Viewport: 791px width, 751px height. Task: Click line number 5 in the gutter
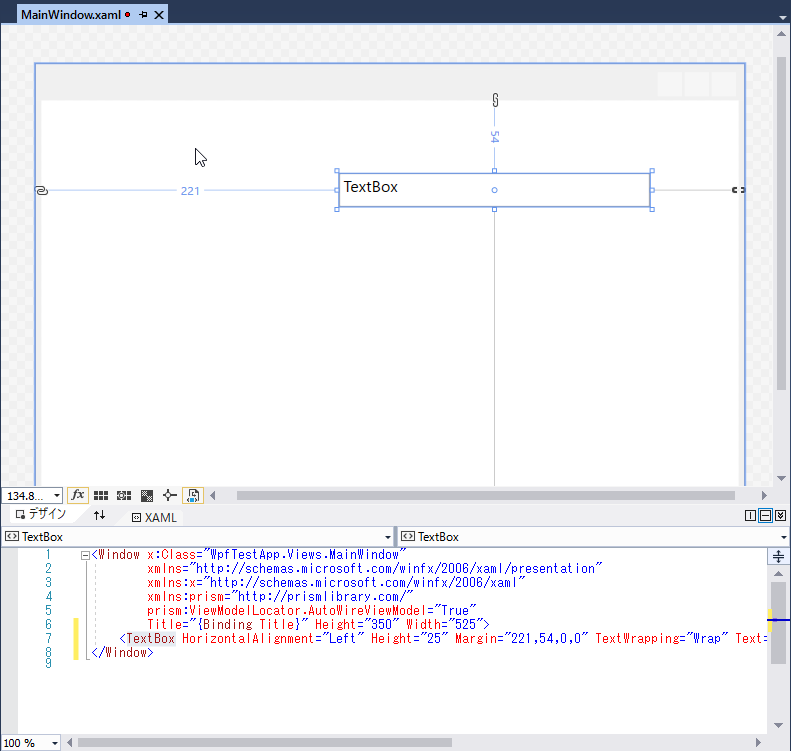pos(48,611)
